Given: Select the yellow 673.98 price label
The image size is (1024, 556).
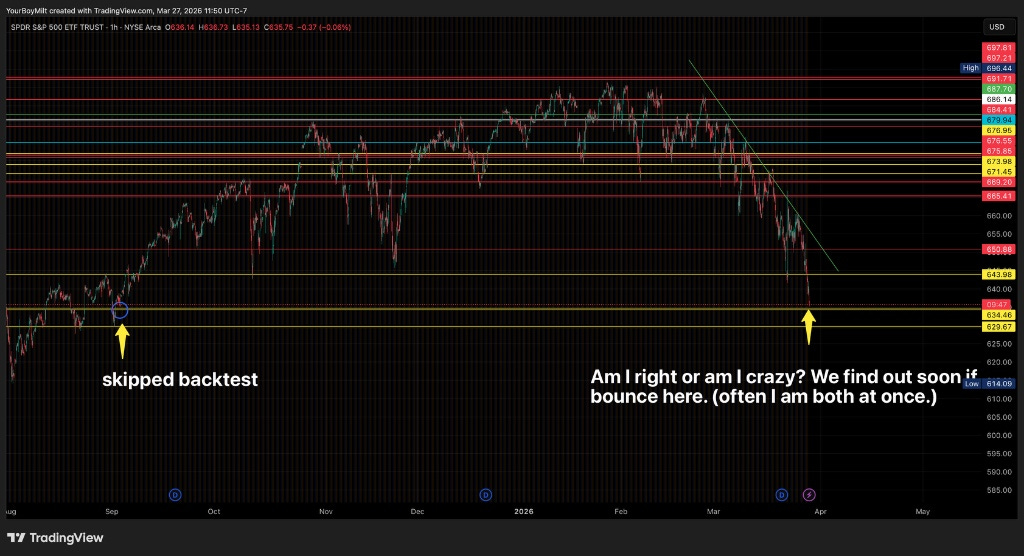Looking at the screenshot, I should [x=999, y=161].
